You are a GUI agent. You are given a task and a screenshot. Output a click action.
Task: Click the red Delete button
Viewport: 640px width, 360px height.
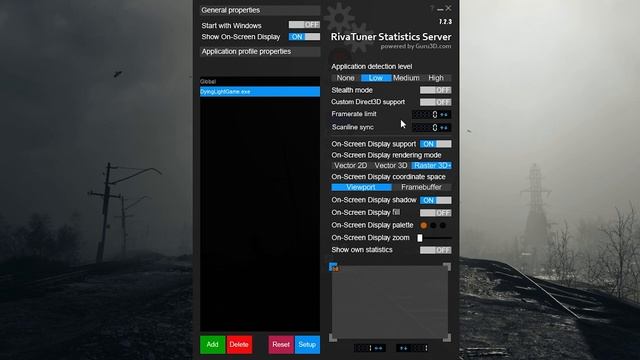(x=239, y=344)
